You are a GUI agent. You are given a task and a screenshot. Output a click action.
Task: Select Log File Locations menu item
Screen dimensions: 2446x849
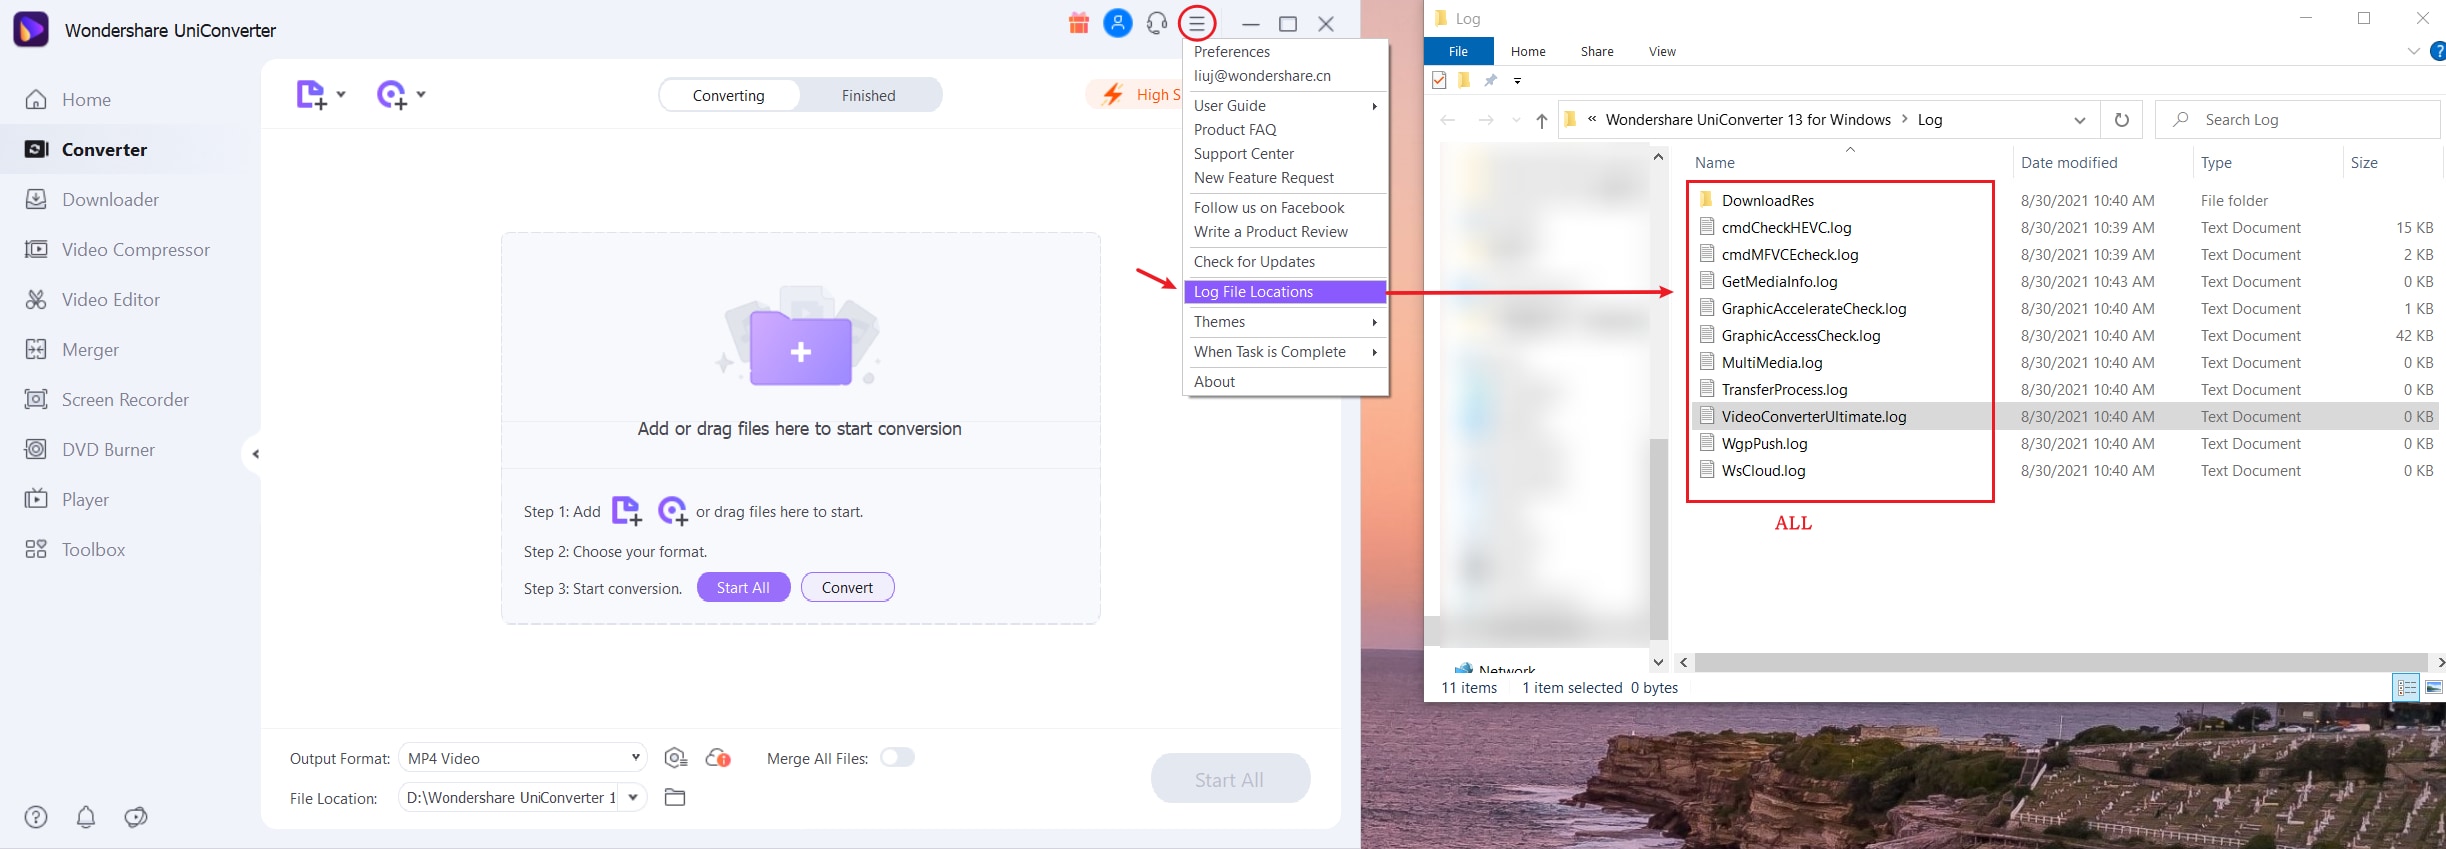coord(1285,291)
